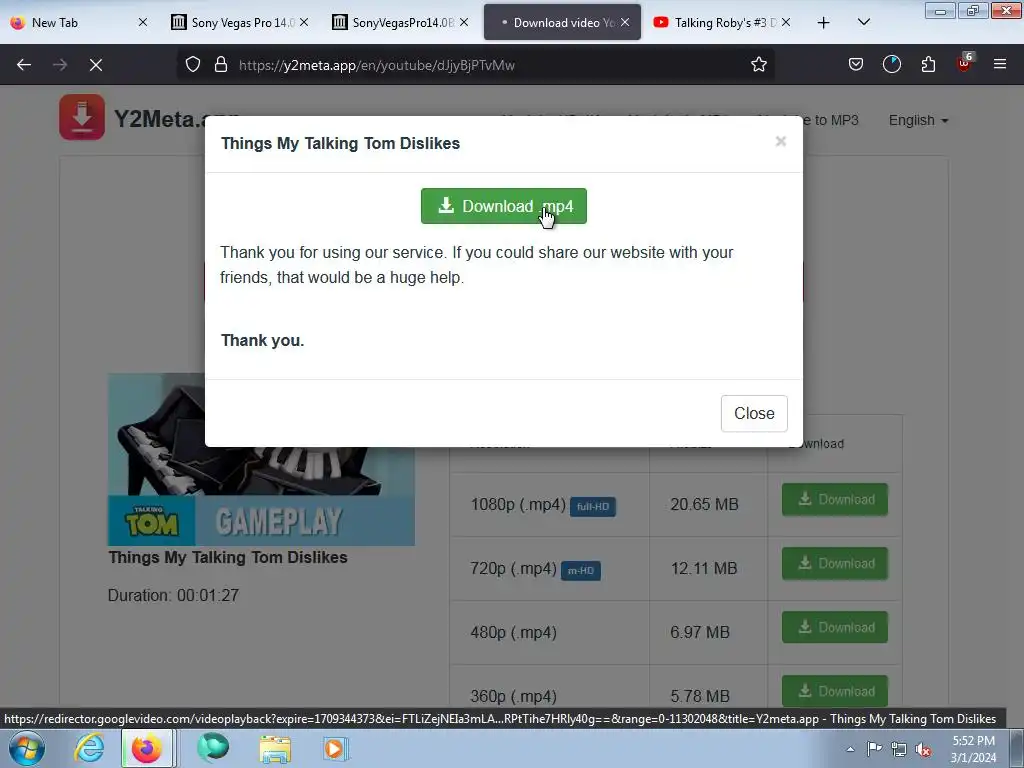The image size is (1024, 768).
Task: Close the Talking Roby's YouTube tab
Action: [786, 22]
